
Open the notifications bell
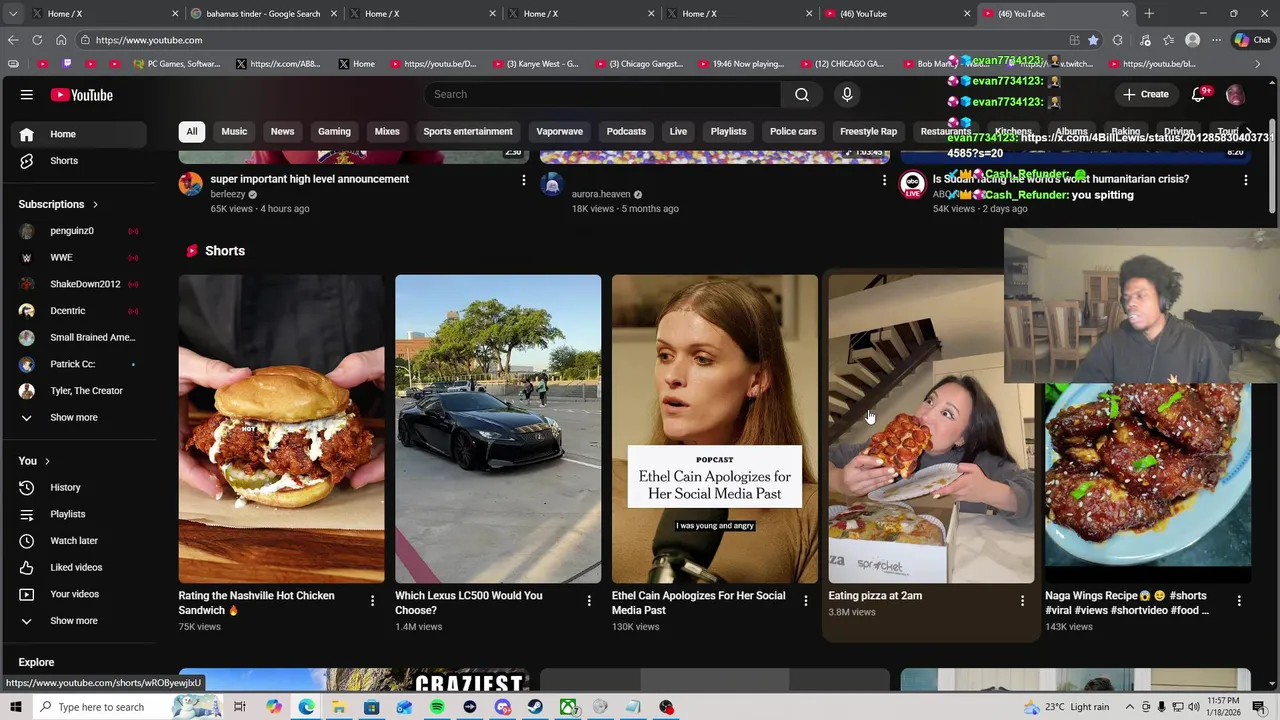point(1199,94)
